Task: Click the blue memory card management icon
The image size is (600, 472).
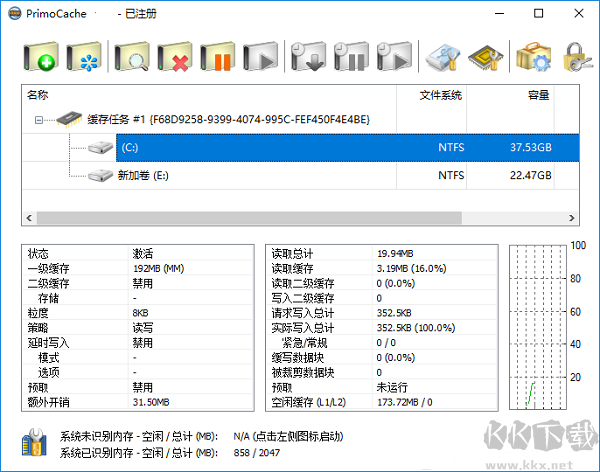Action: click(x=443, y=57)
